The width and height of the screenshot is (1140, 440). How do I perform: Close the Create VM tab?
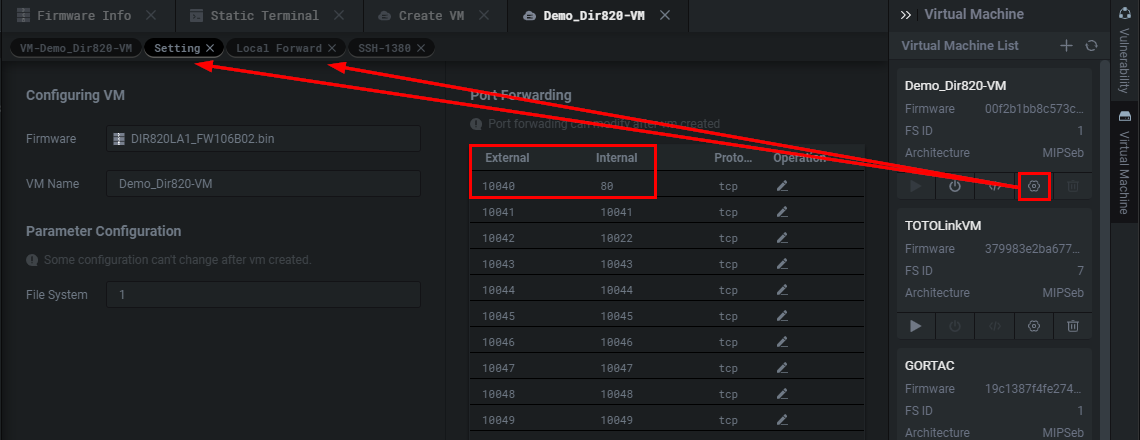pyautogui.click(x=483, y=15)
